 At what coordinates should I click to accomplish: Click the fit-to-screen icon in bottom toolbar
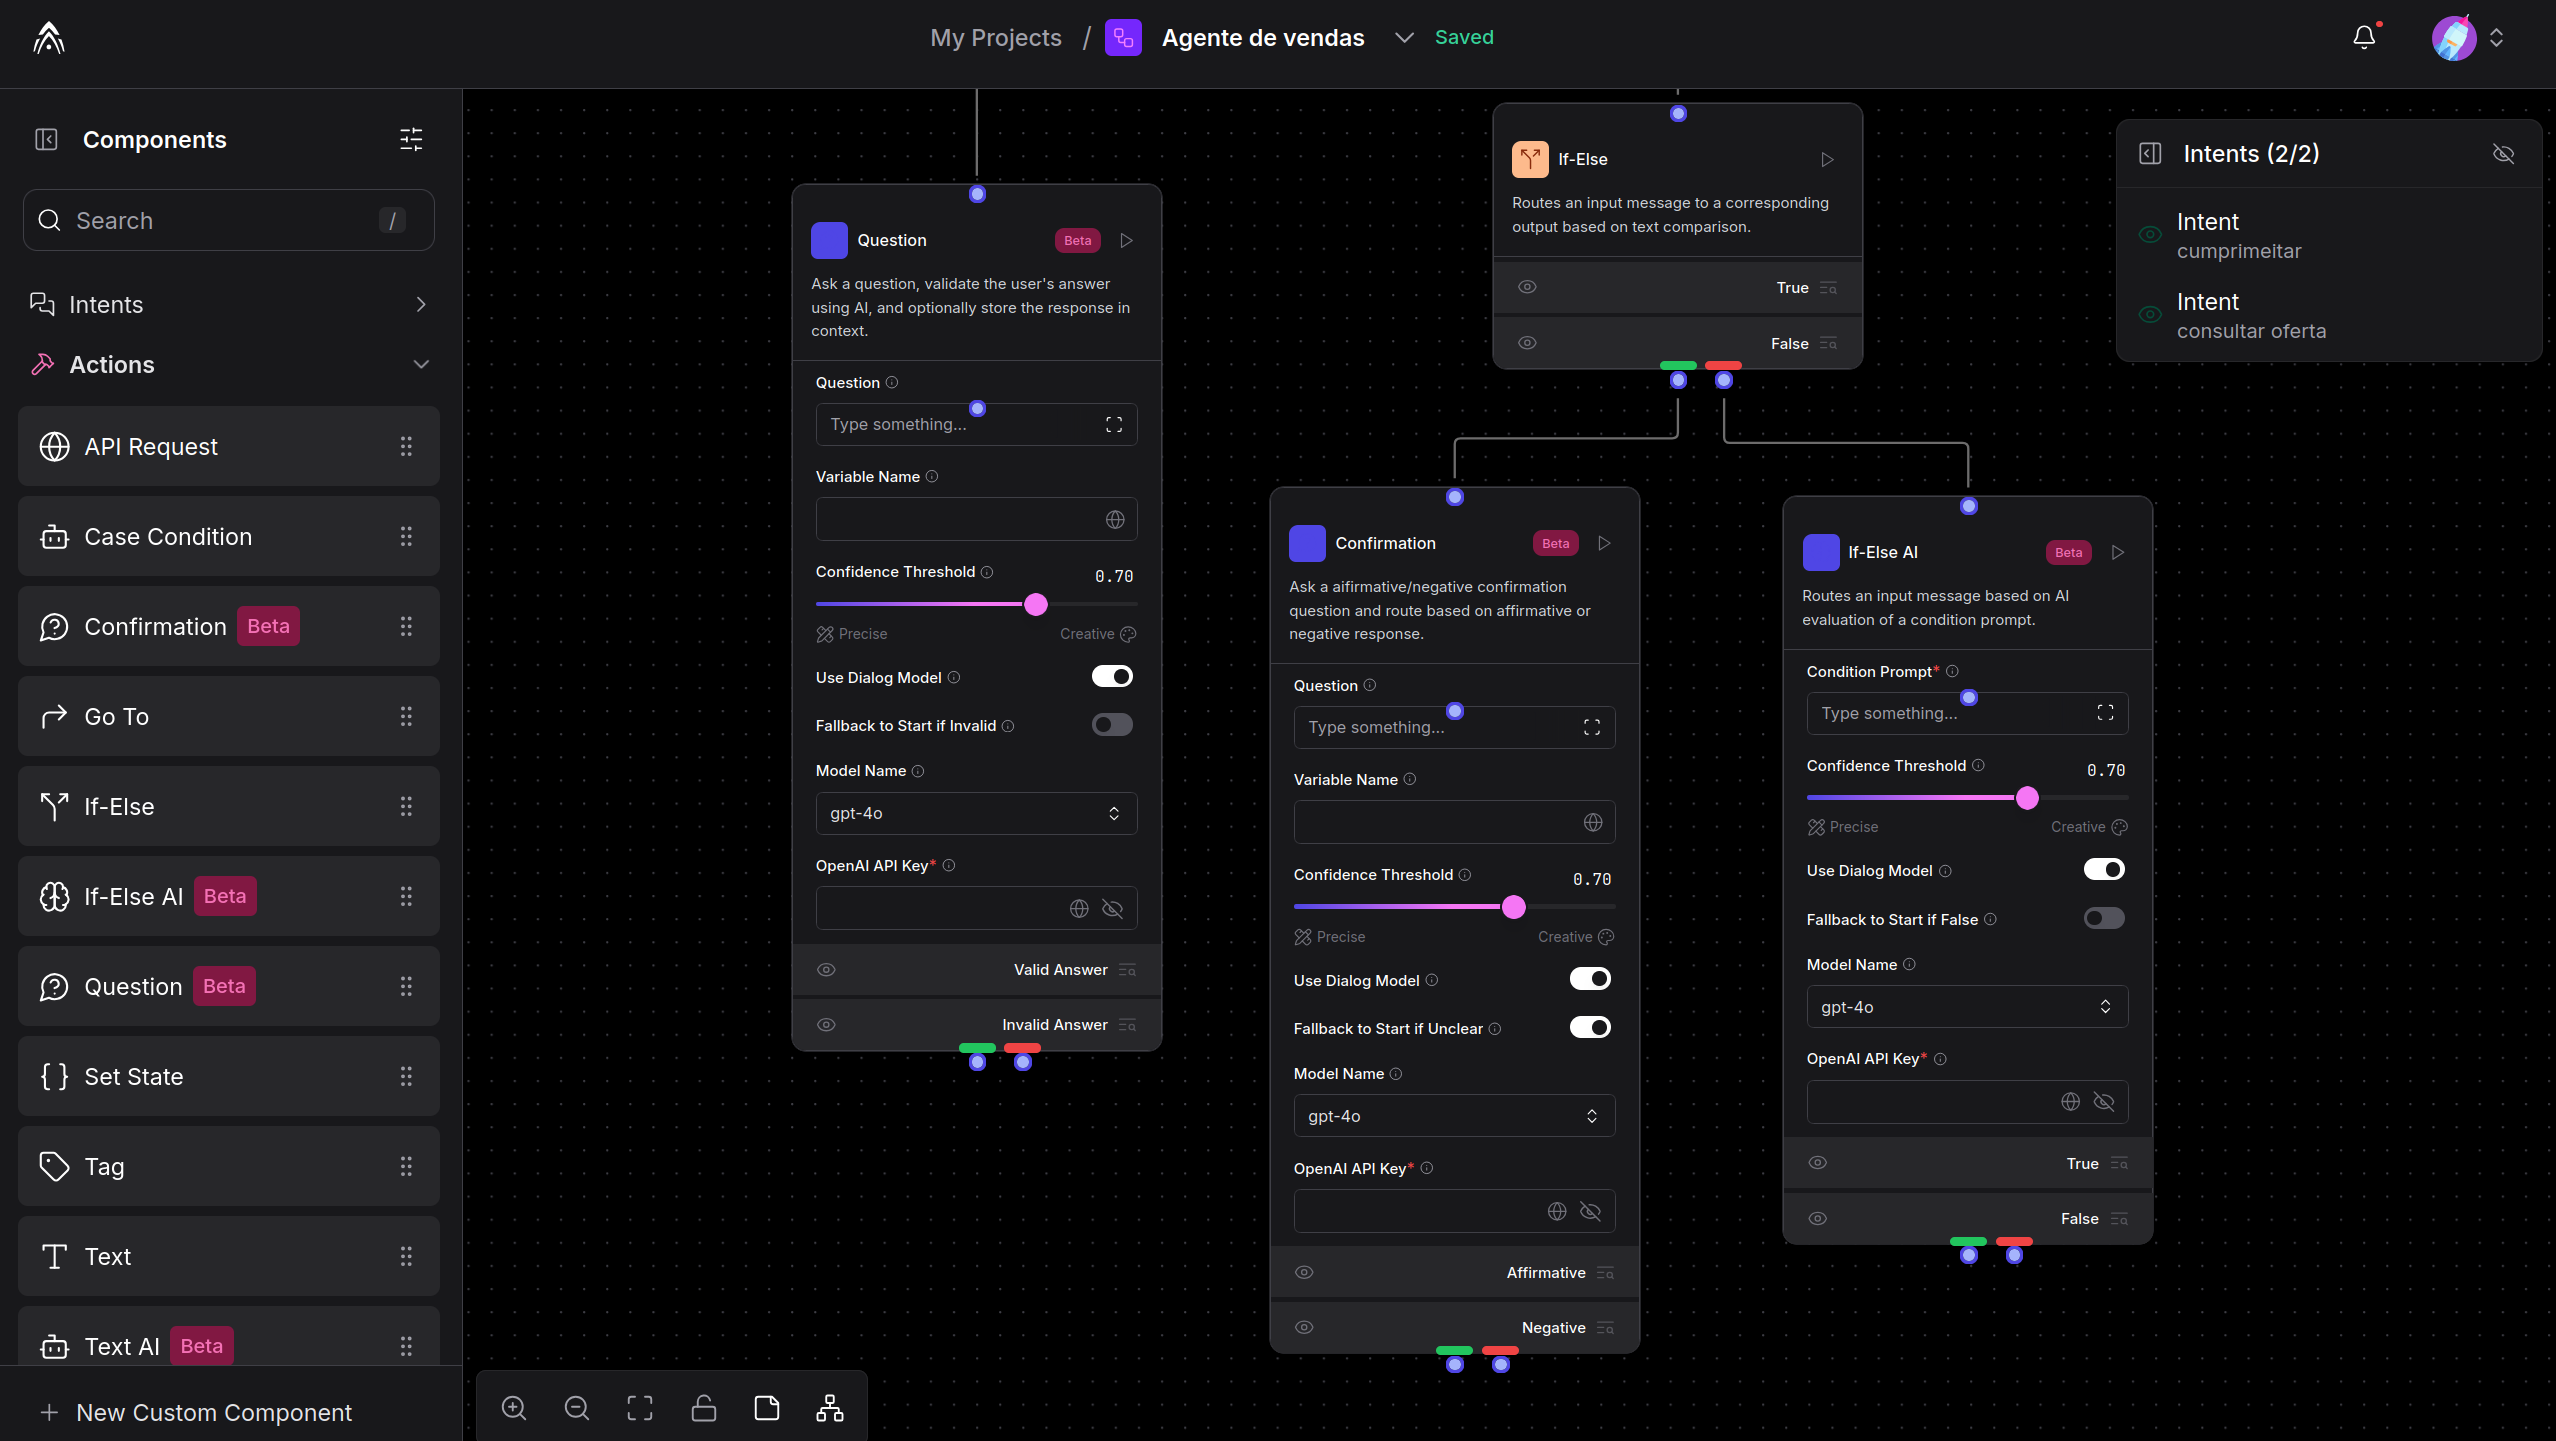coord(640,1407)
